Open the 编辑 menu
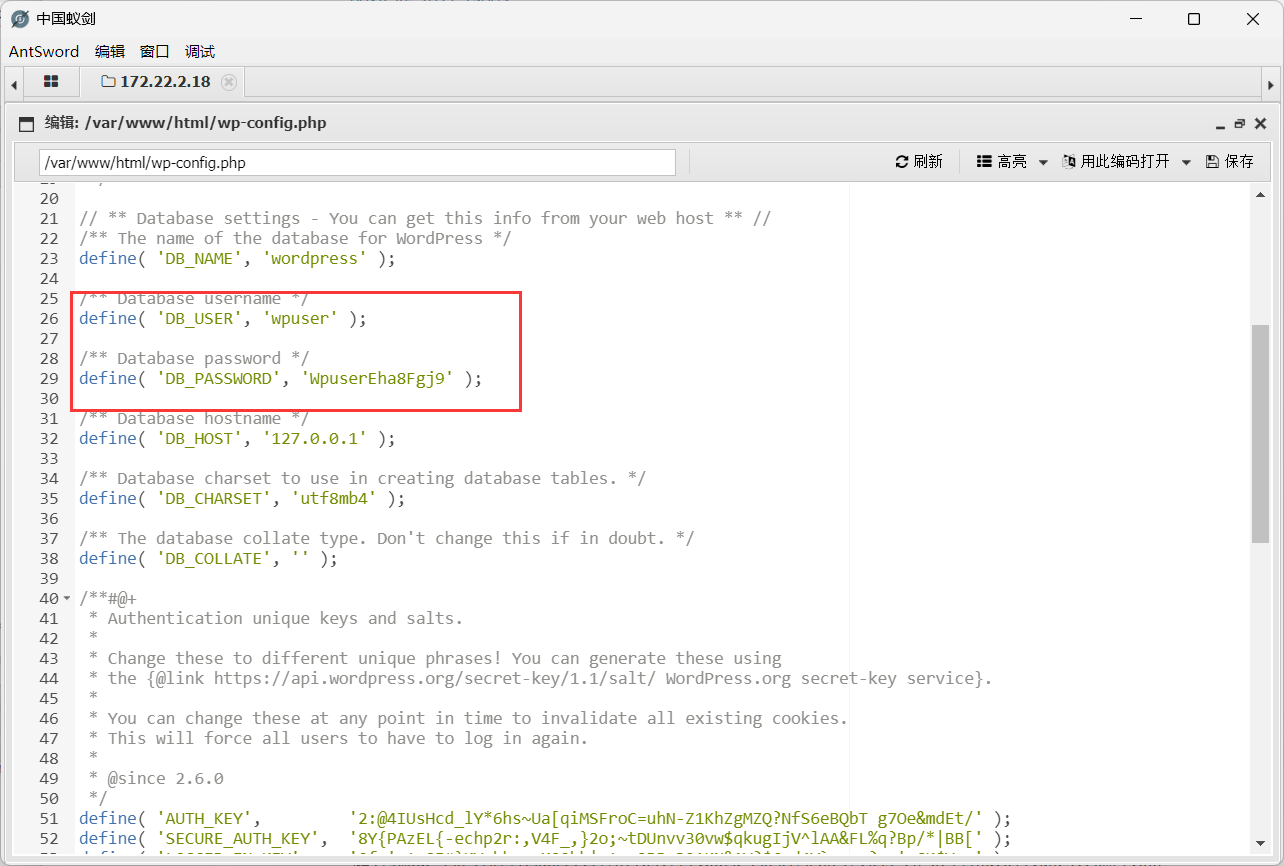 (x=110, y=51)
